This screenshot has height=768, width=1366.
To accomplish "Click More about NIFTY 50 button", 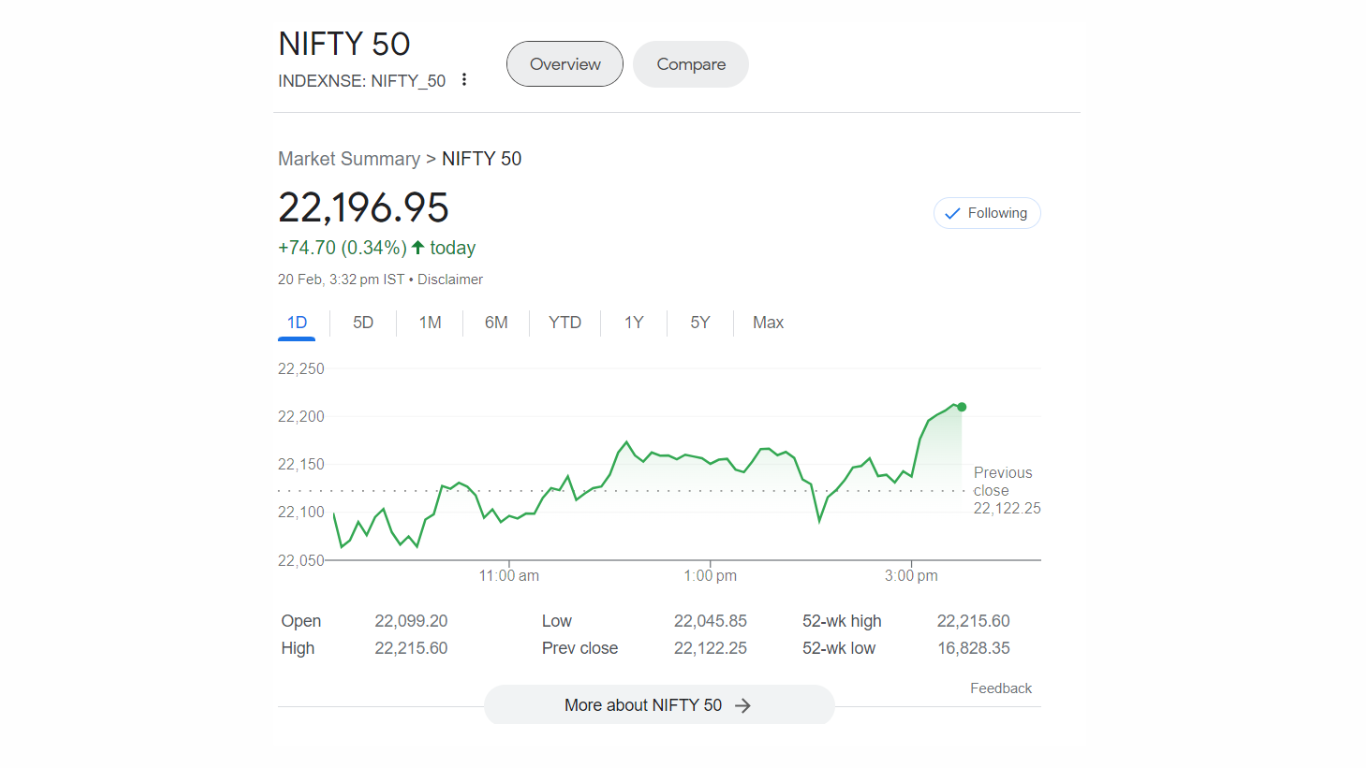I will [659, 705].
